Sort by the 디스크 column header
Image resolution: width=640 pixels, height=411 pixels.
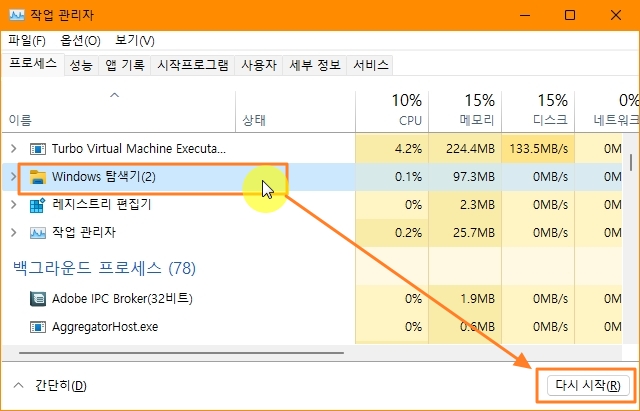tap(538, 111)
